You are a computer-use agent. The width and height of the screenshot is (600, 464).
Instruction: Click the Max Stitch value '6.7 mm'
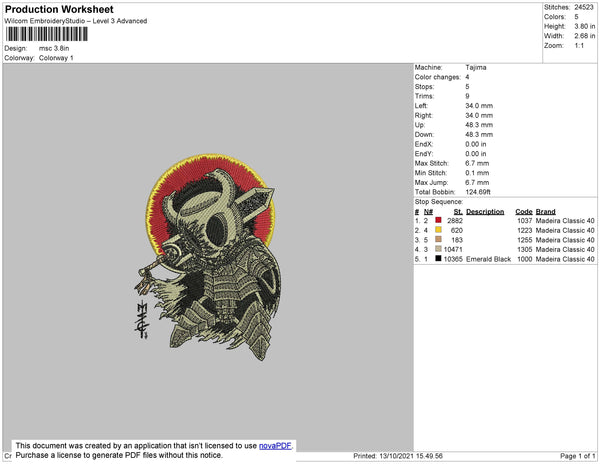pyautogui.click(x=477, y=163)
